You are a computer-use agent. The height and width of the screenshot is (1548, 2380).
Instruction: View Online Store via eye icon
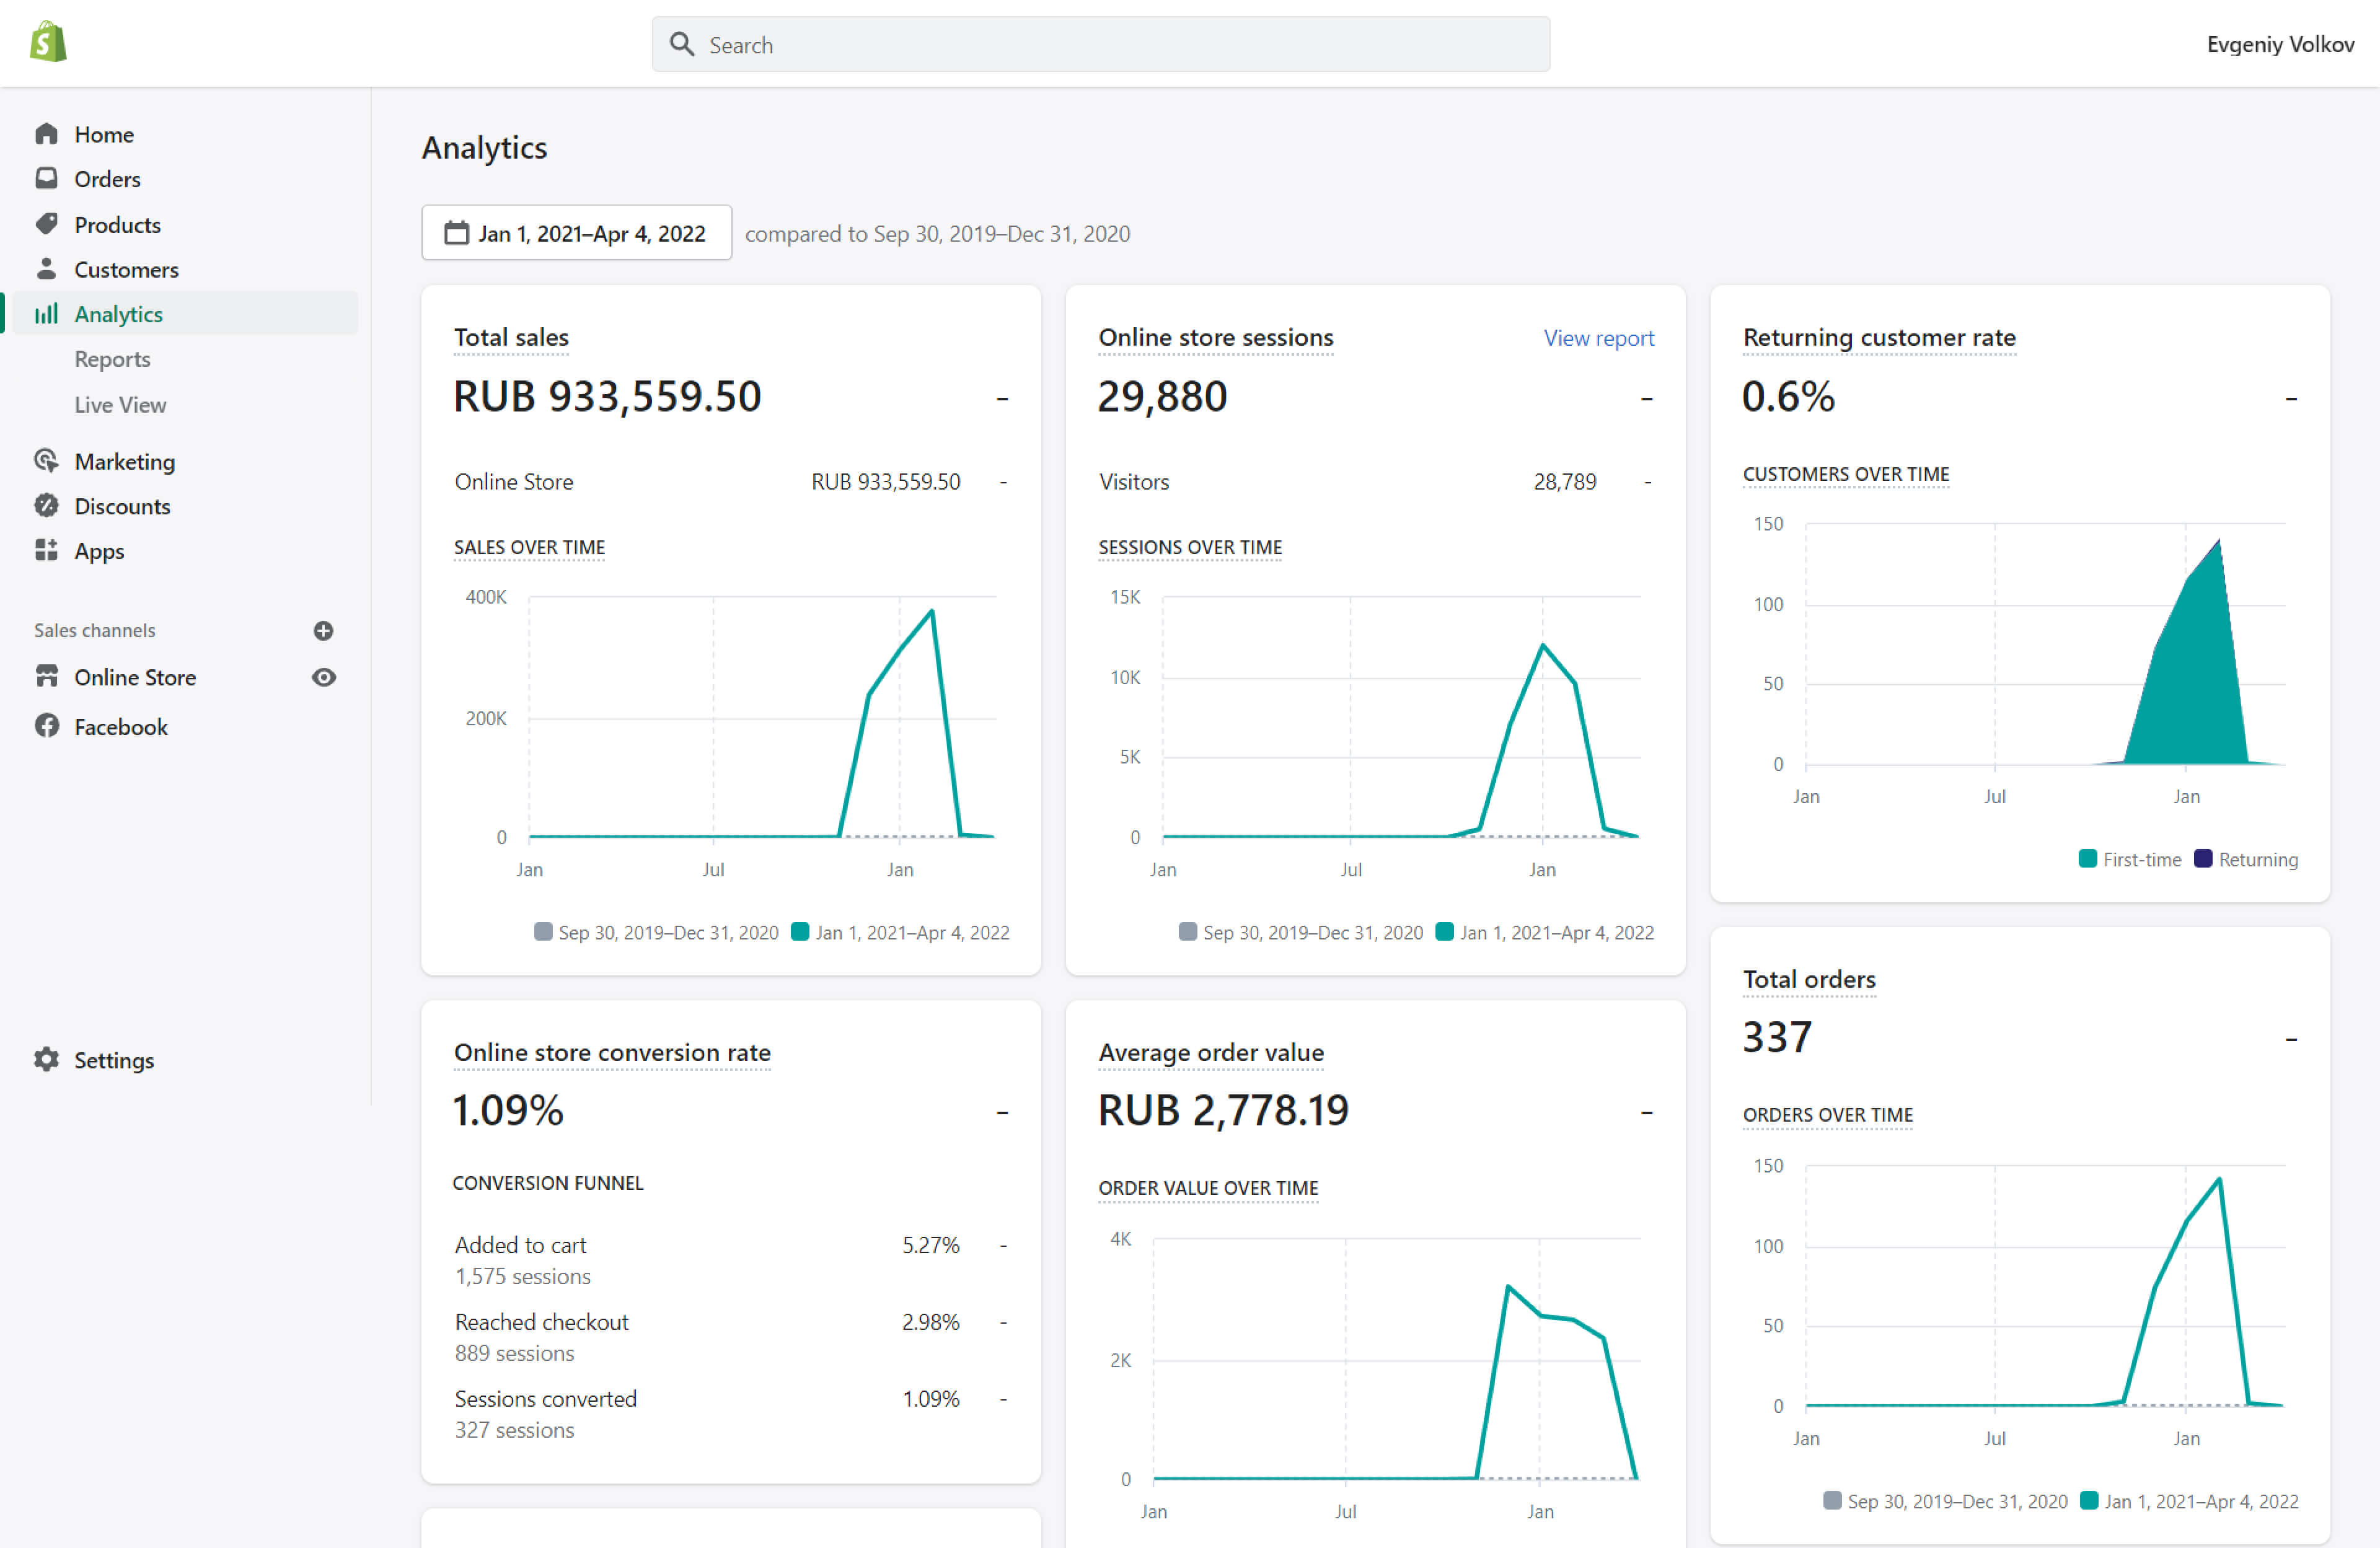[323, 677]
